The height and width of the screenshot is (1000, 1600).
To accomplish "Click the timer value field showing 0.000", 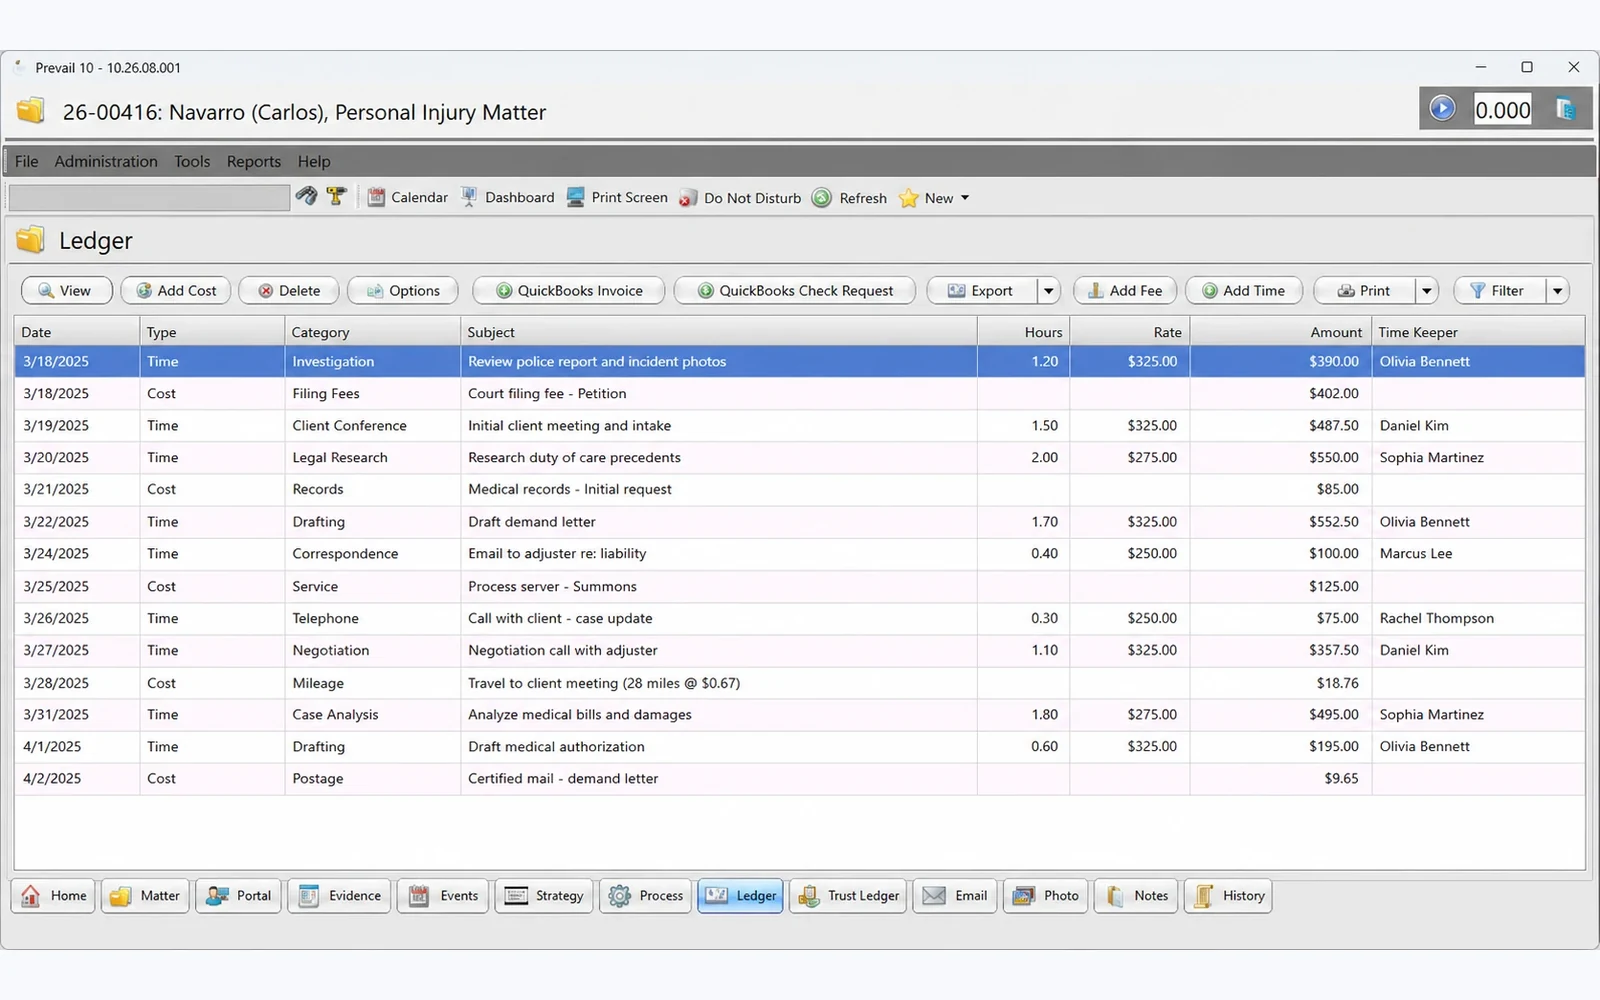I will (1502, 109).
